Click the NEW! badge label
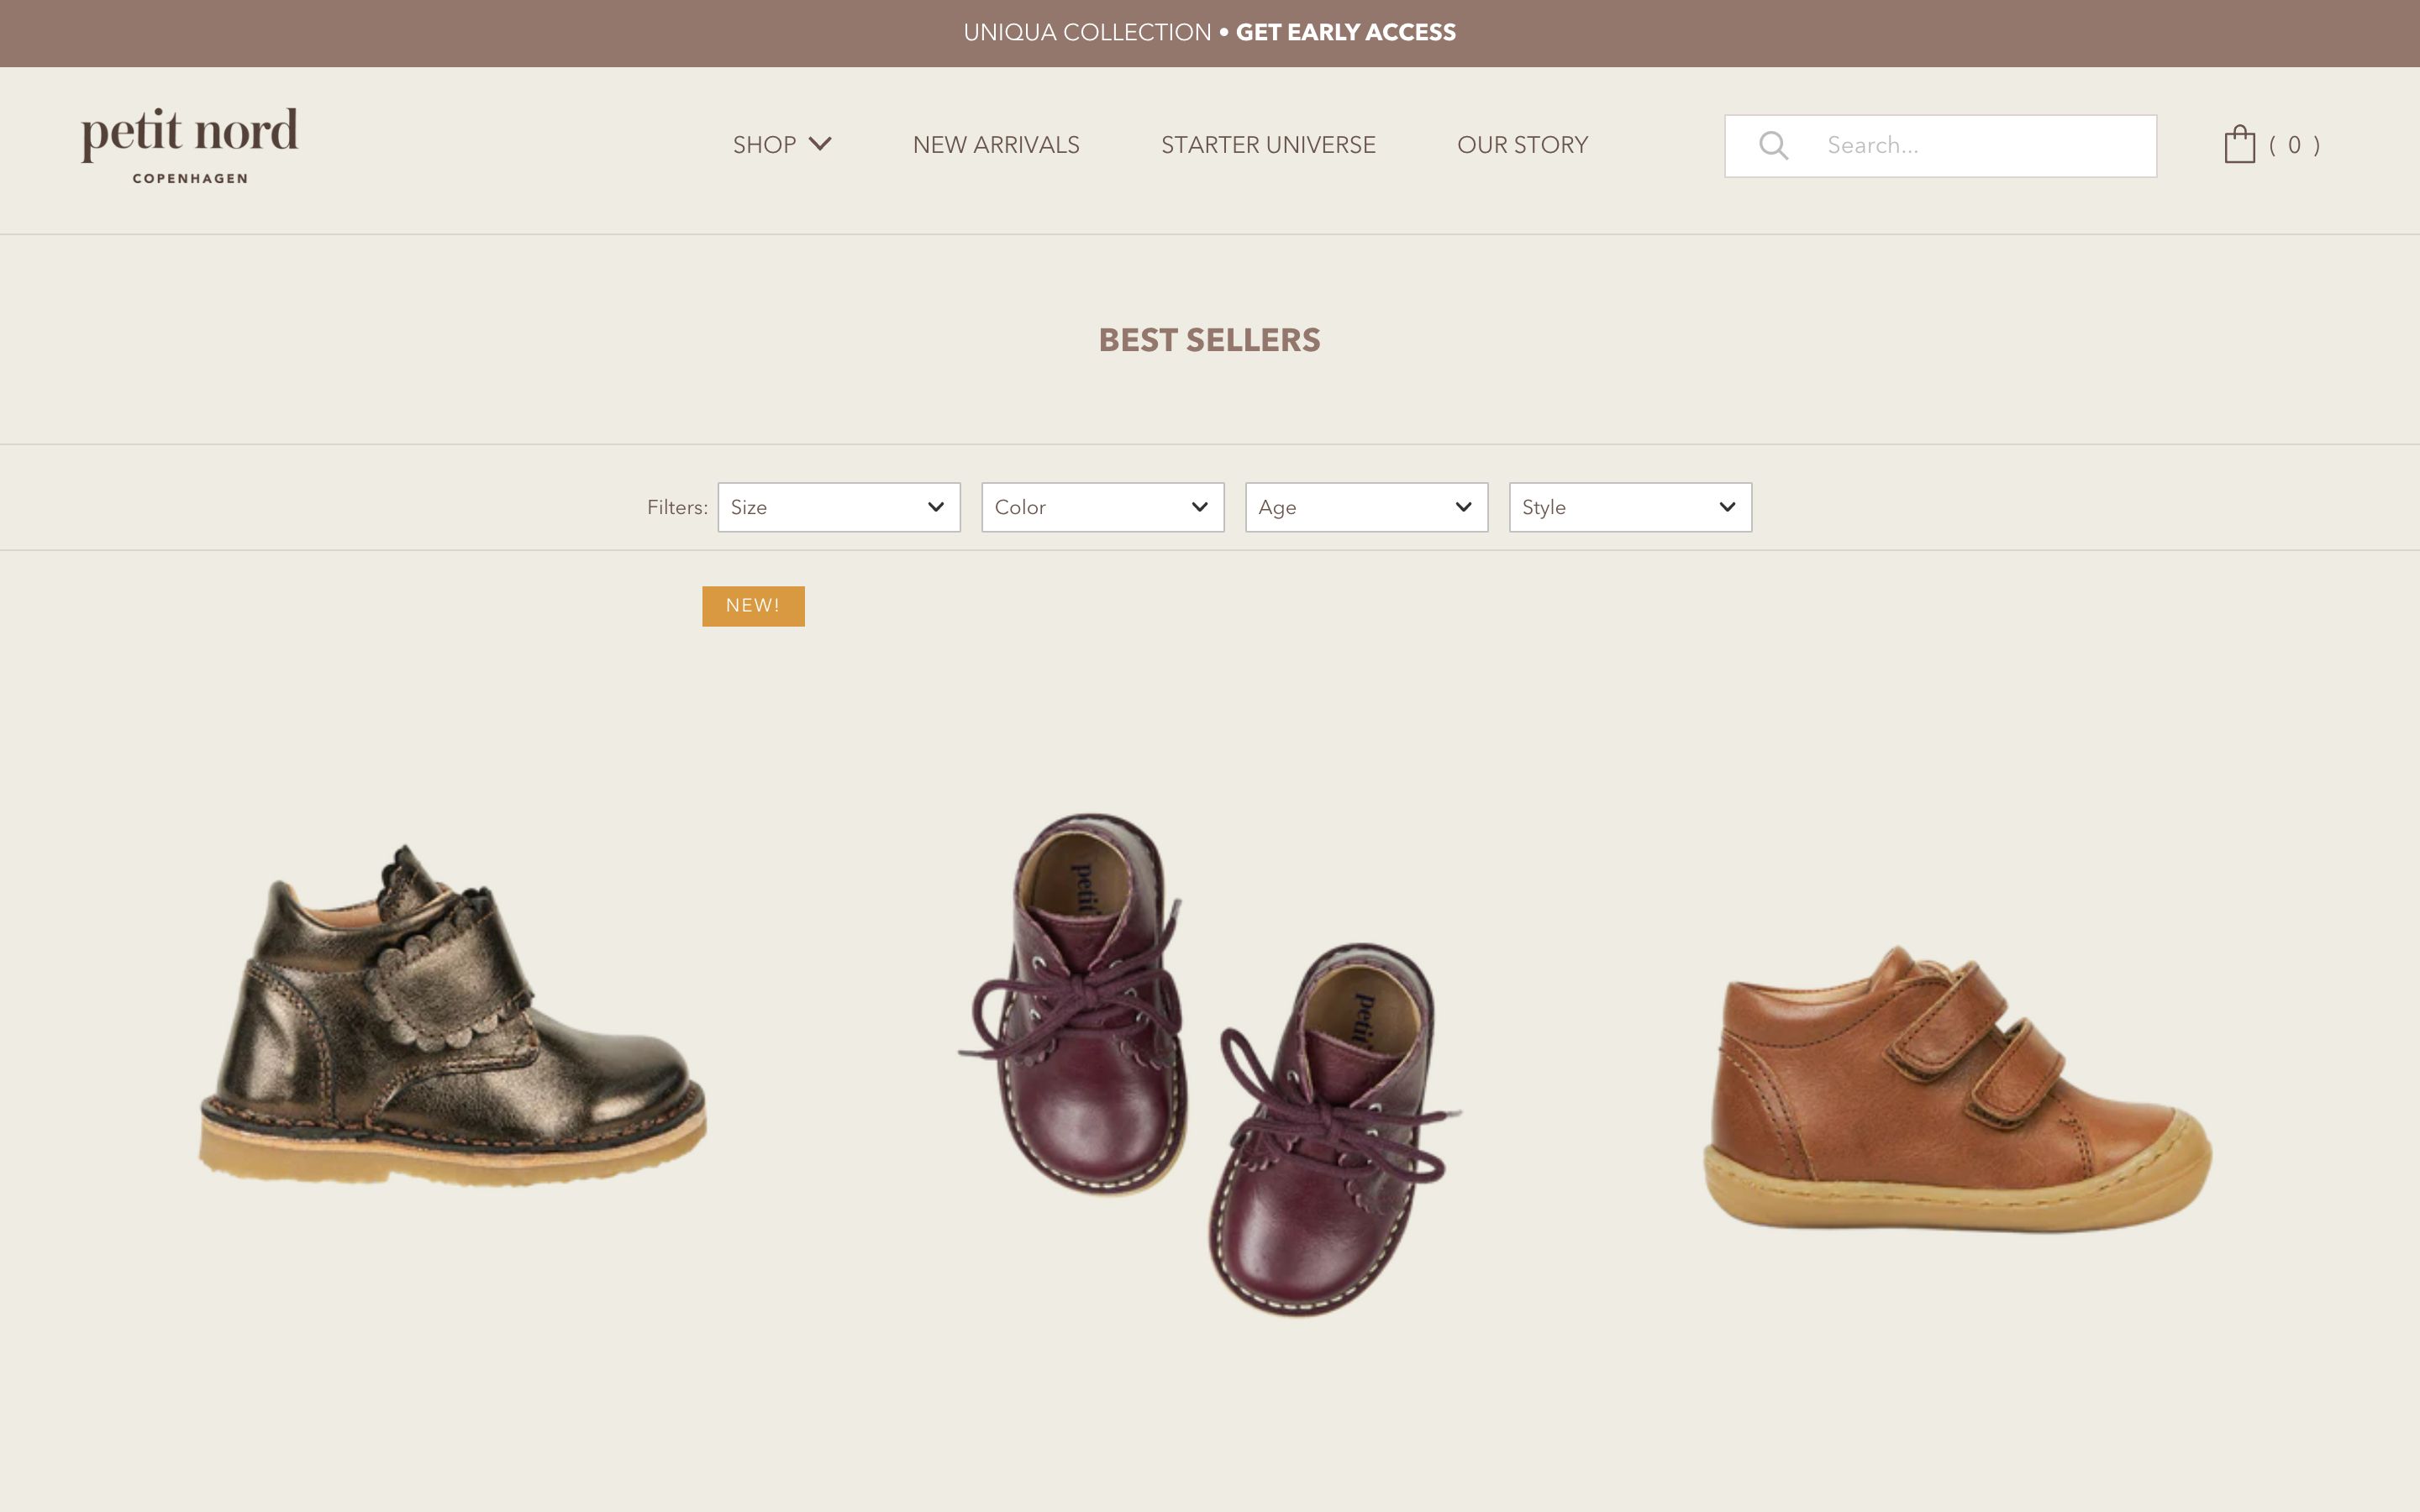 pyautogui.click(x=753, y=605)
